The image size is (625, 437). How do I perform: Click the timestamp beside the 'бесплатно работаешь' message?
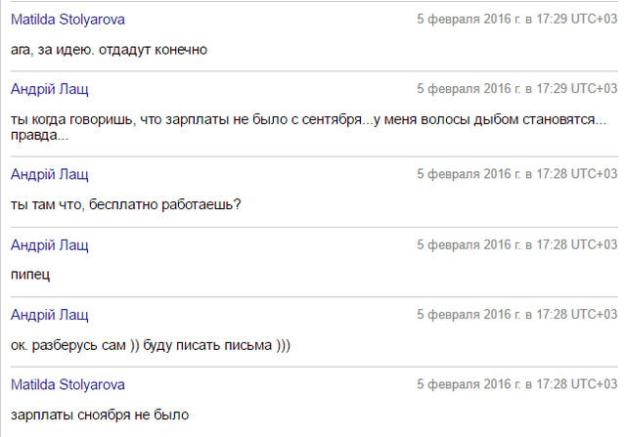[517, 175]
